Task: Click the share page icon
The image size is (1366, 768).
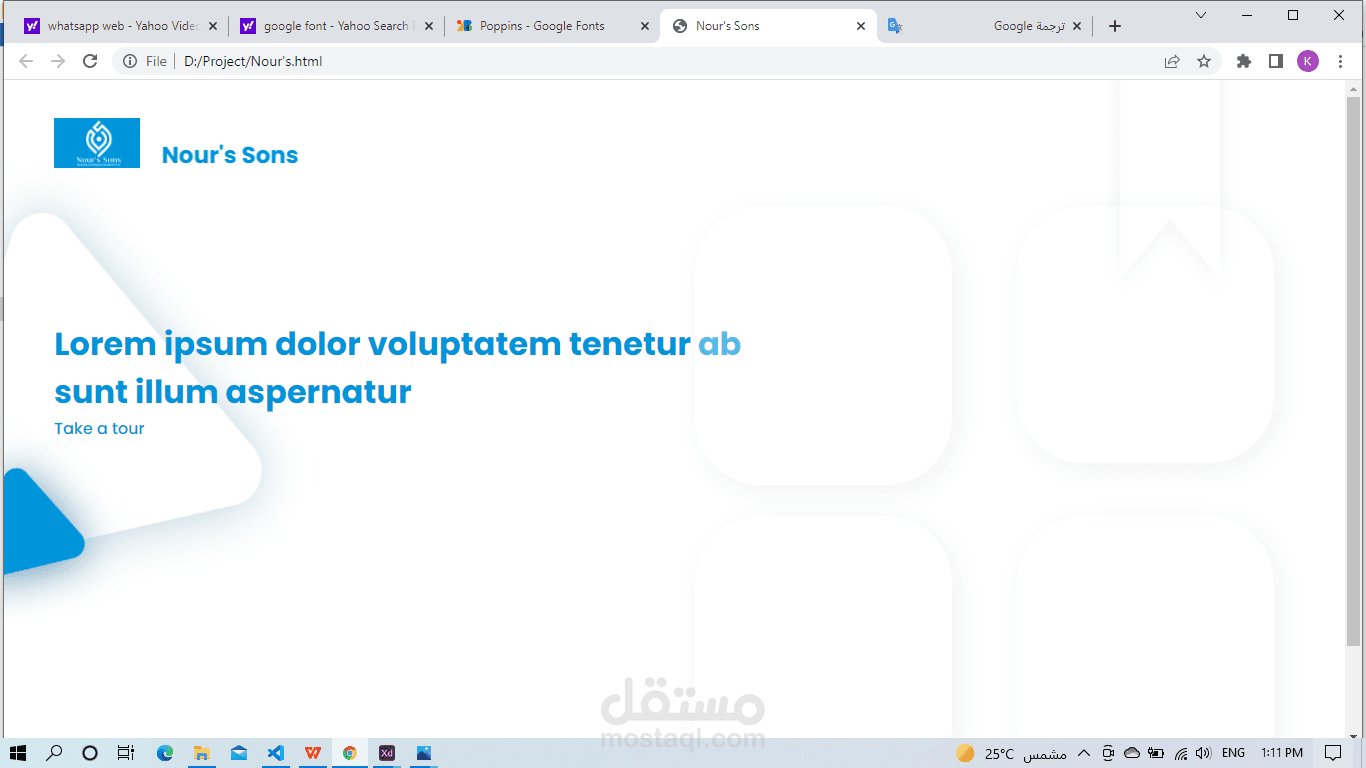Action: click(1172, 61)
